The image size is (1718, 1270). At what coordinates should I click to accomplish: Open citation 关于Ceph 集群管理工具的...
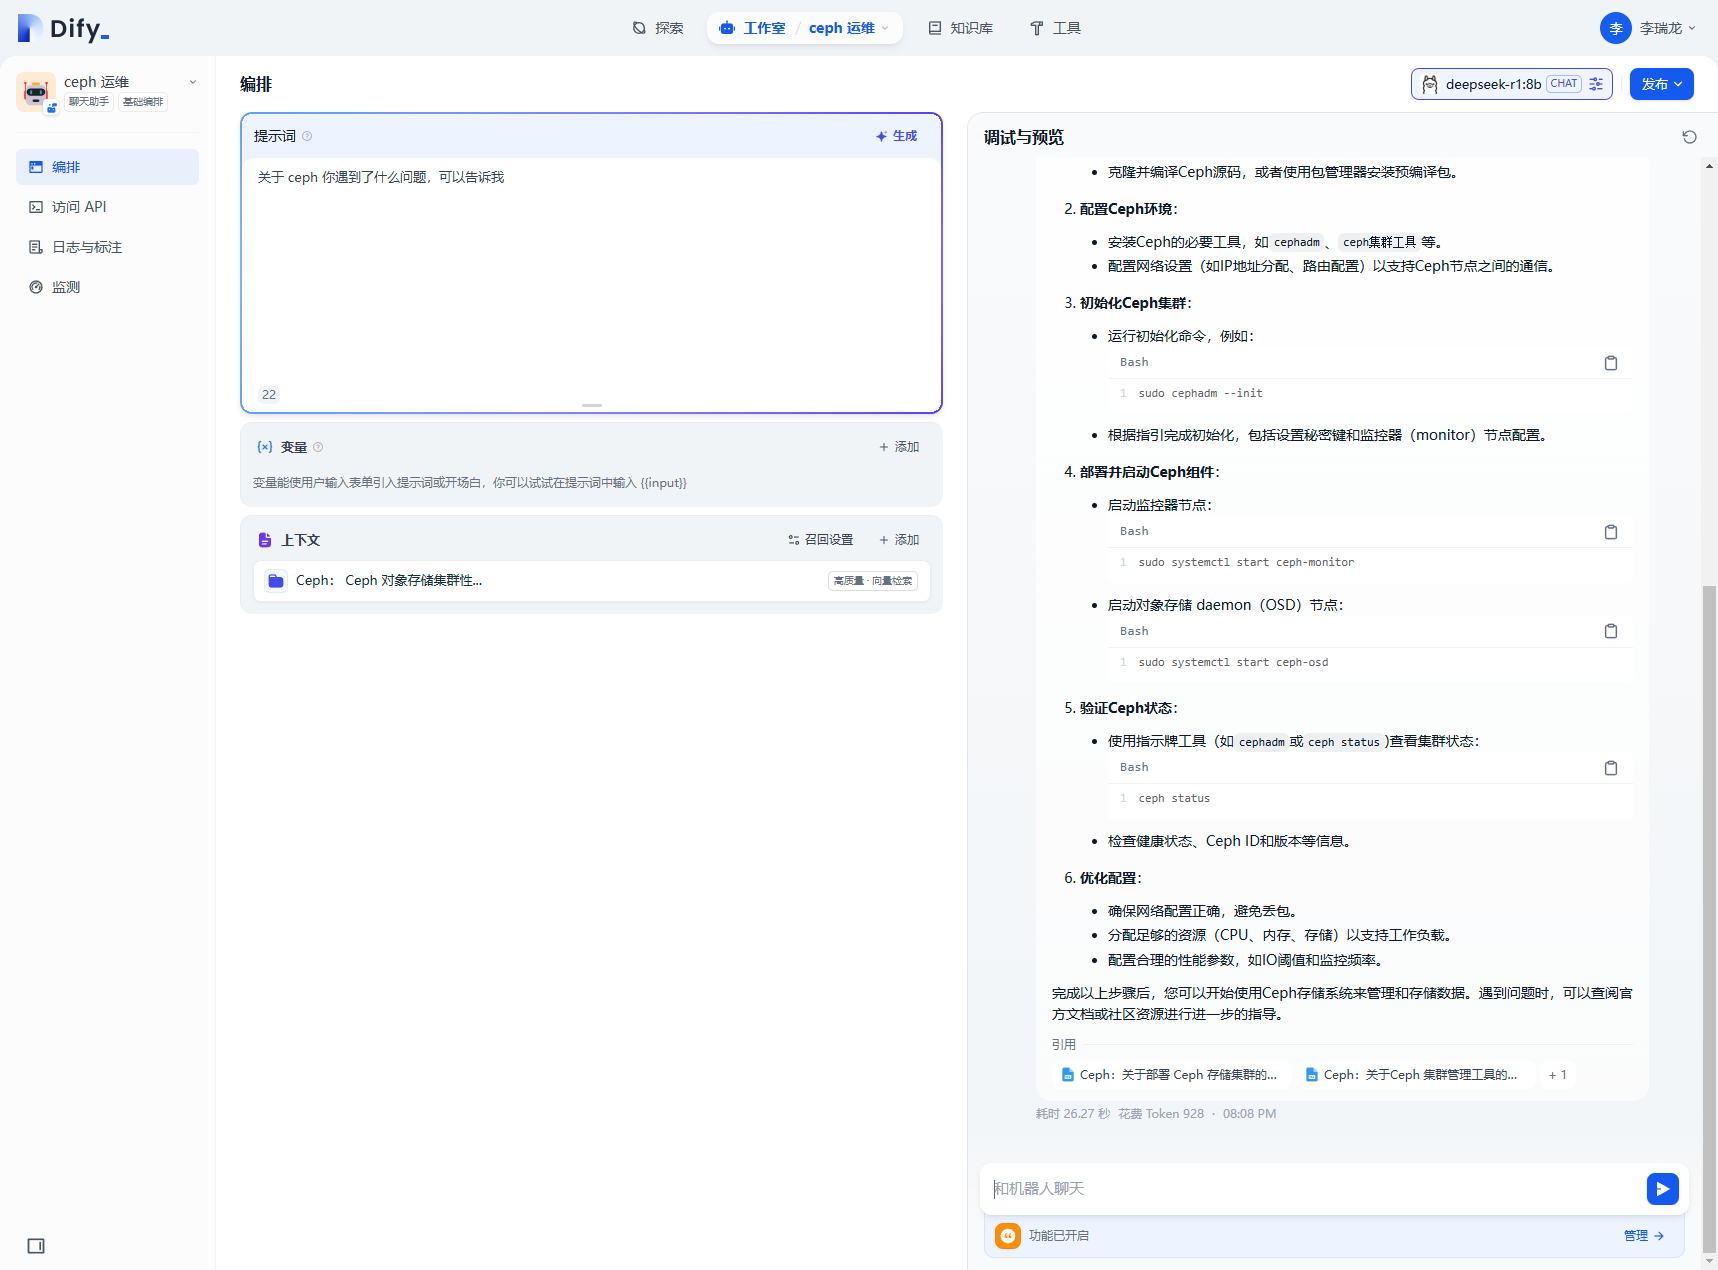pyautogui.click(x=1414, y=1075)
